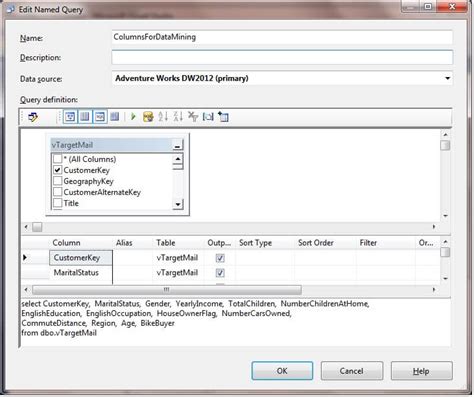Click grid pane scroll right arrow
The image size is (474, 397).
tap(434, 290)
